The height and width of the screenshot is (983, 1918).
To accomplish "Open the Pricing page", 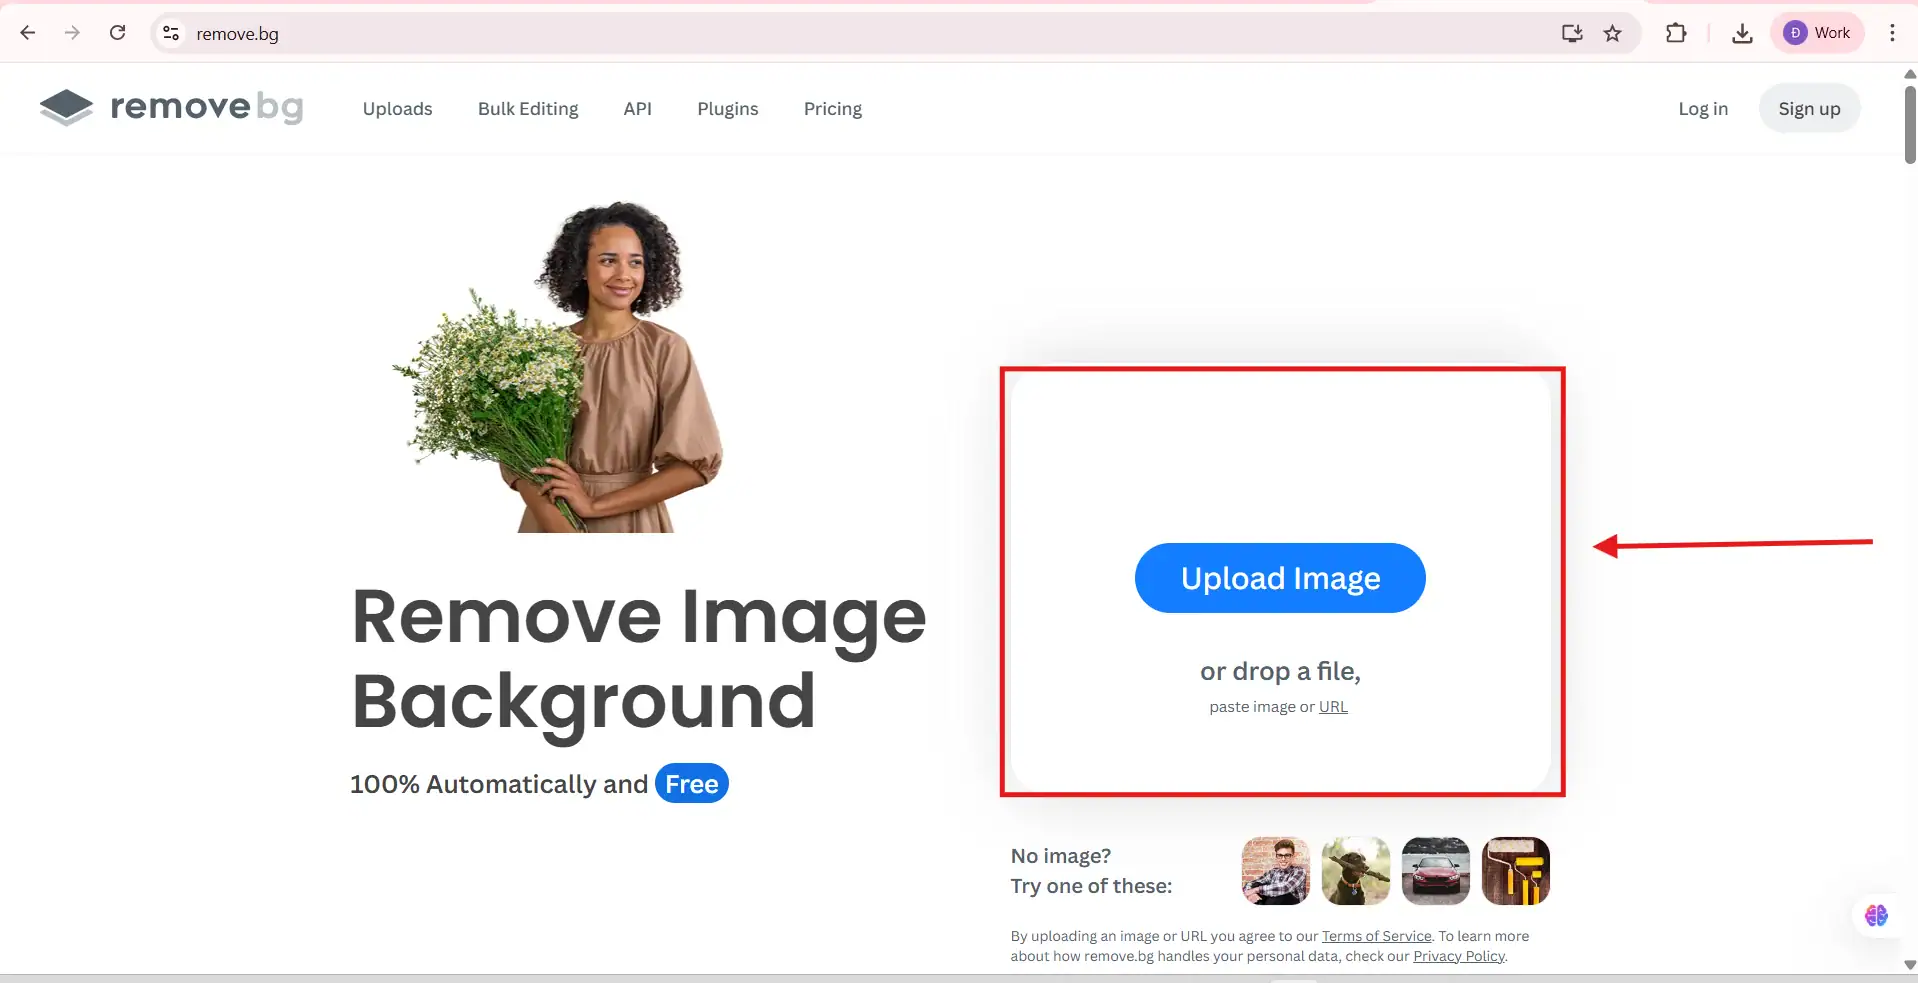I will click(832, 109).
